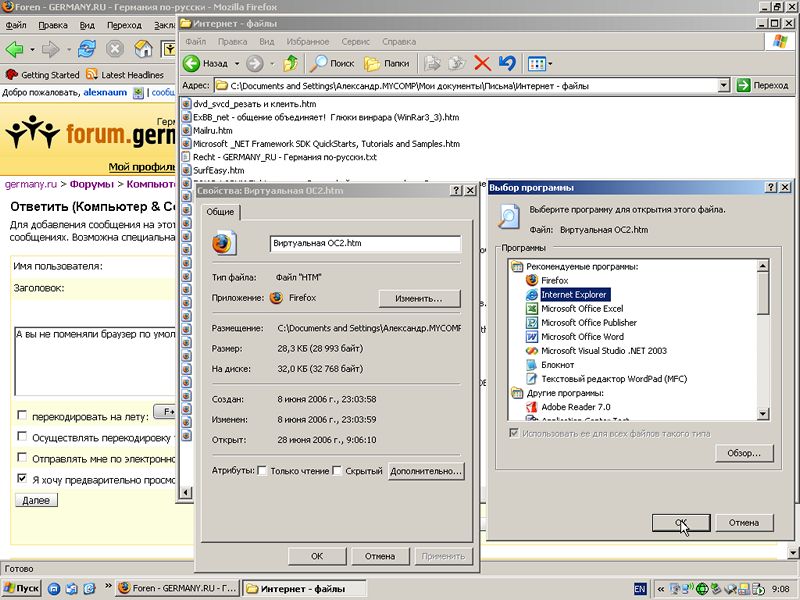The image size is (800, 600).
Task: Select the Общие tab in properties dialog
Action: click(220, 212)
